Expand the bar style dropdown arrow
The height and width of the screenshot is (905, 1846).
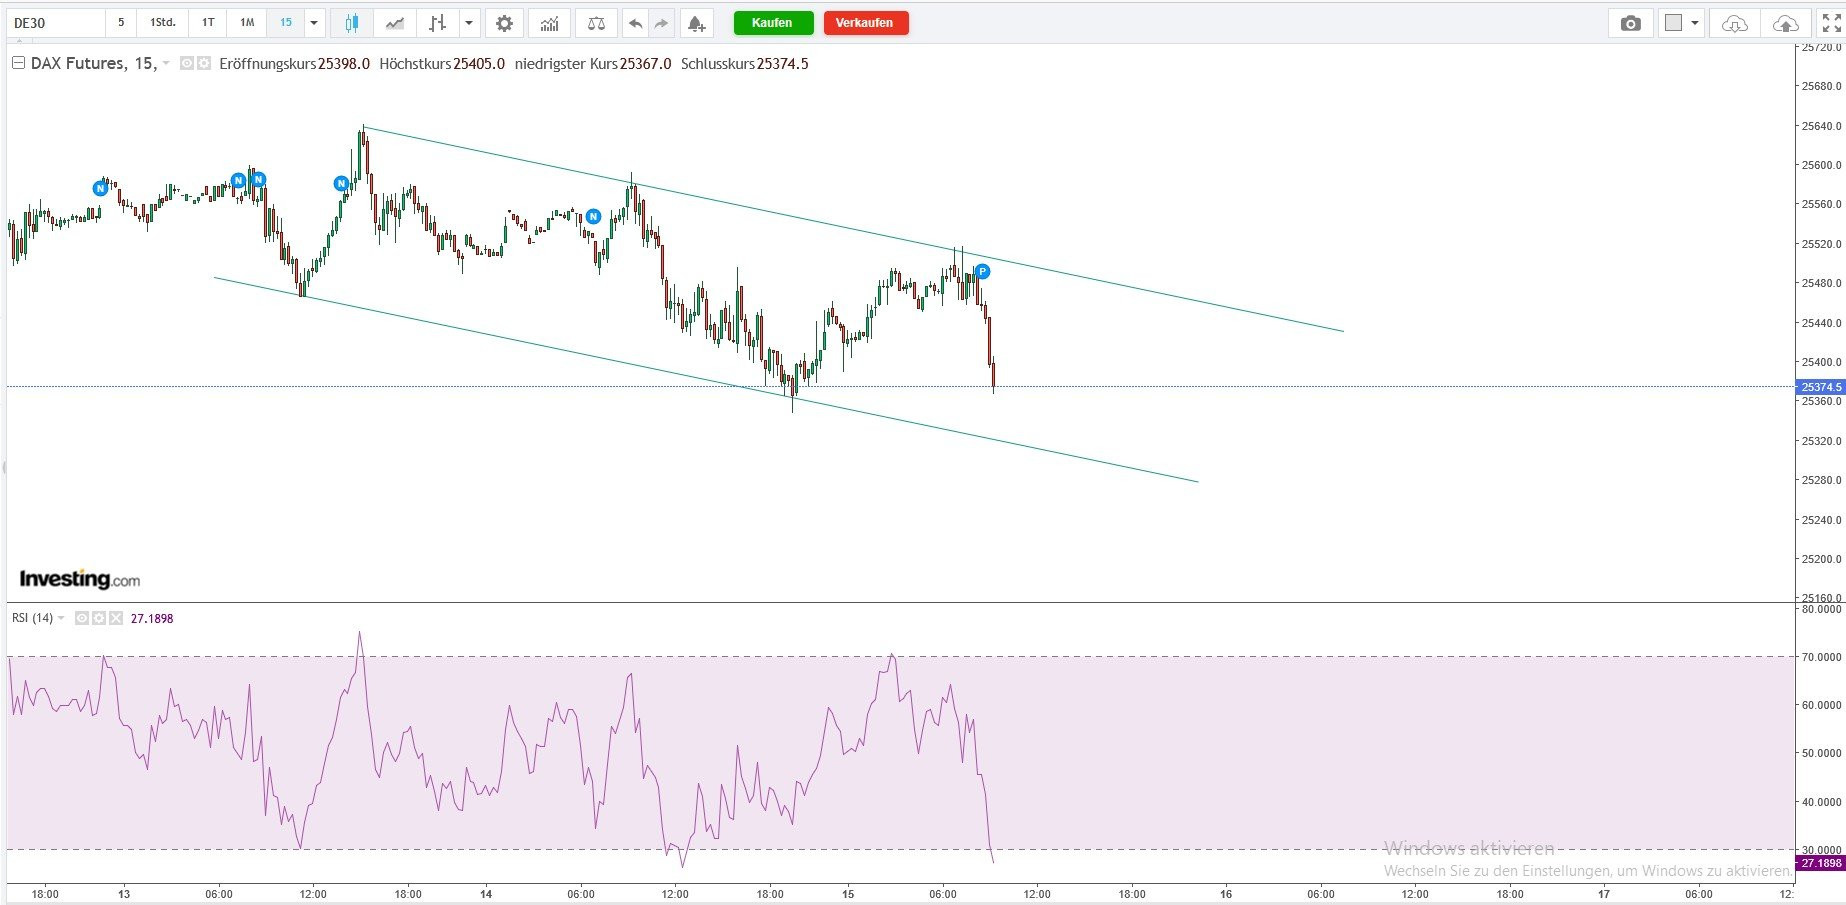pyautogui.click(x=468, y=23)
